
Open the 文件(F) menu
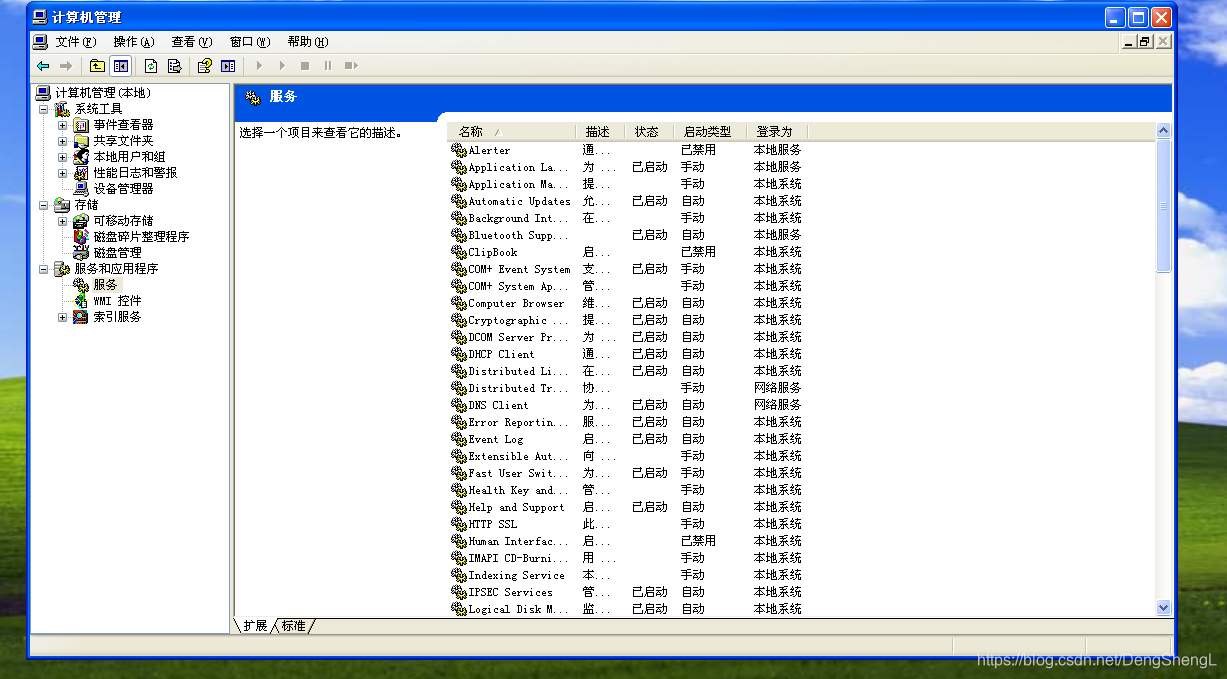pyautogui.click(x=76, y=42)
